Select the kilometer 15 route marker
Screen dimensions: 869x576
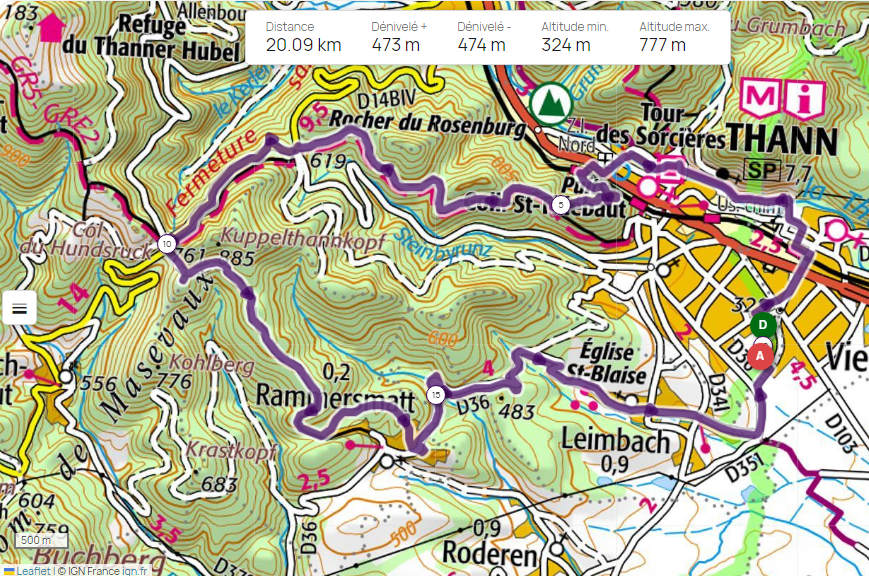[436, 395]
